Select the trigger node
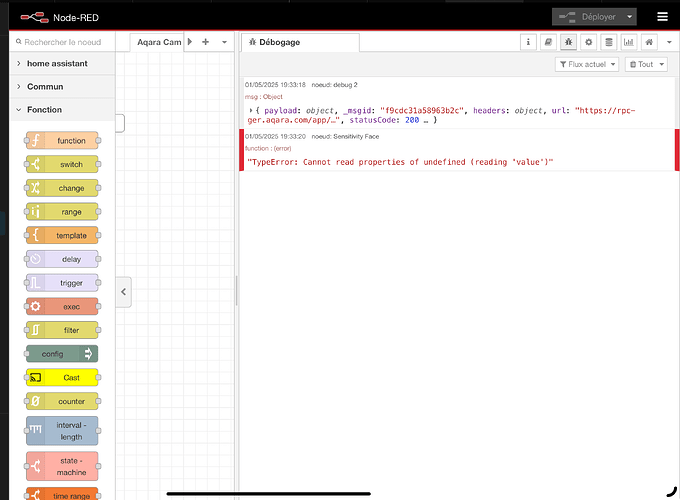The height and width of the screenshot is (500, 680). (62, 283)
